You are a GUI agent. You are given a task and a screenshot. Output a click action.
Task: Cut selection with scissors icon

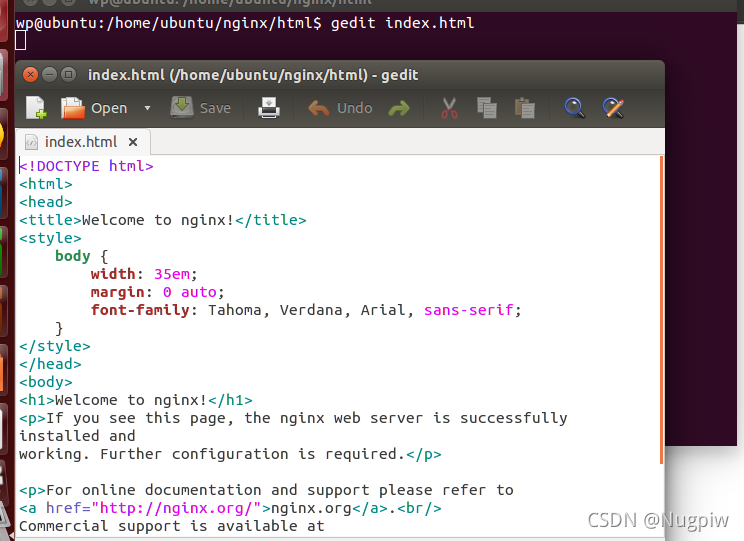tap(449, 108)
